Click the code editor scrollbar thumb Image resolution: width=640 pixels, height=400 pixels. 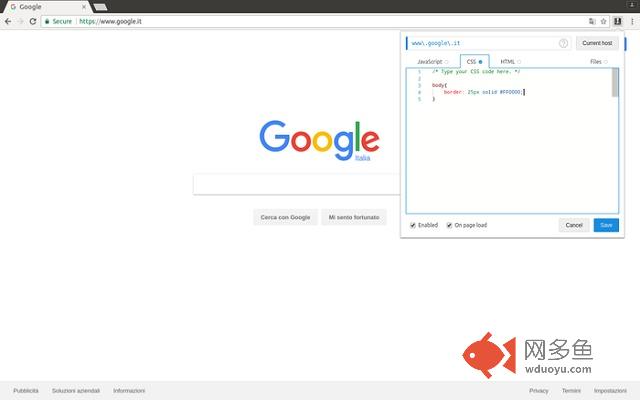click(x=615, y=83)
